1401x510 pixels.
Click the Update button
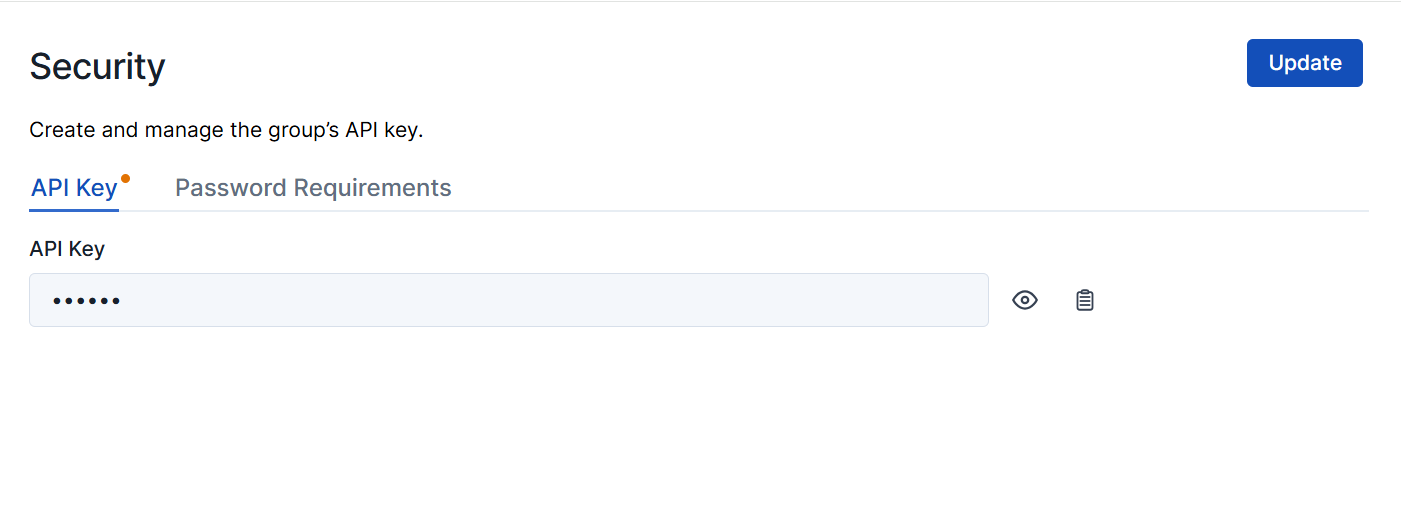pyautogui.click(x=1304, y=63)
